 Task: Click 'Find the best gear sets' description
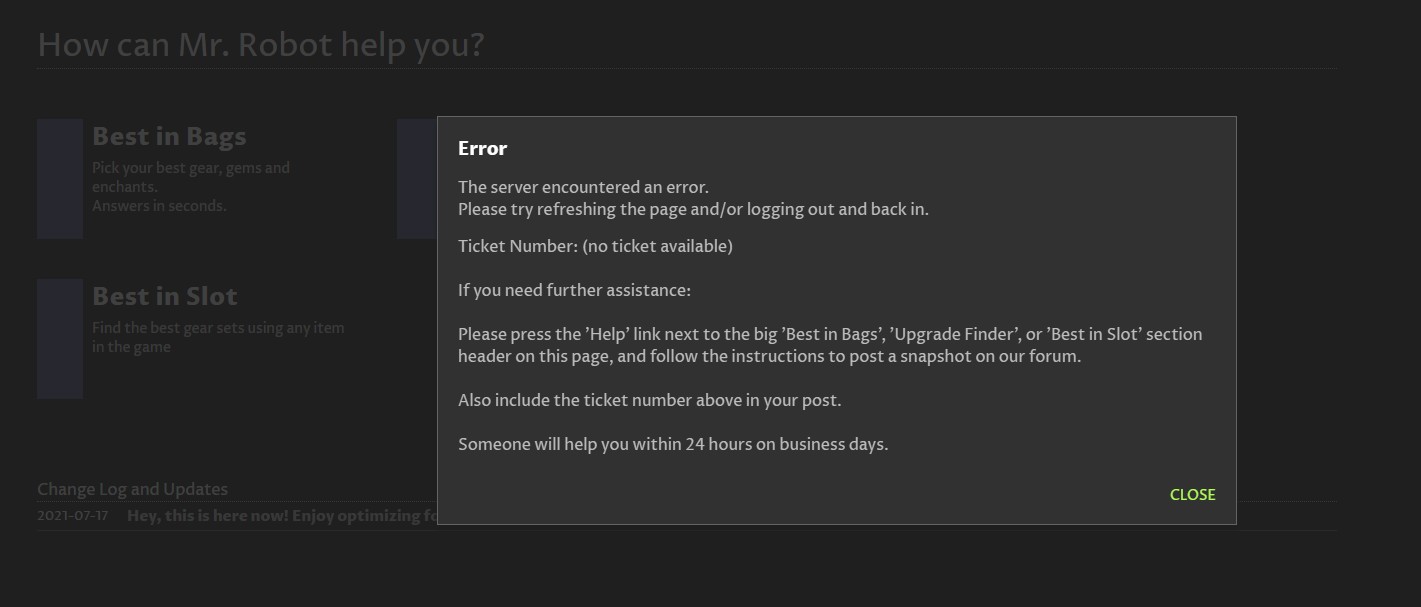[218, 337]
